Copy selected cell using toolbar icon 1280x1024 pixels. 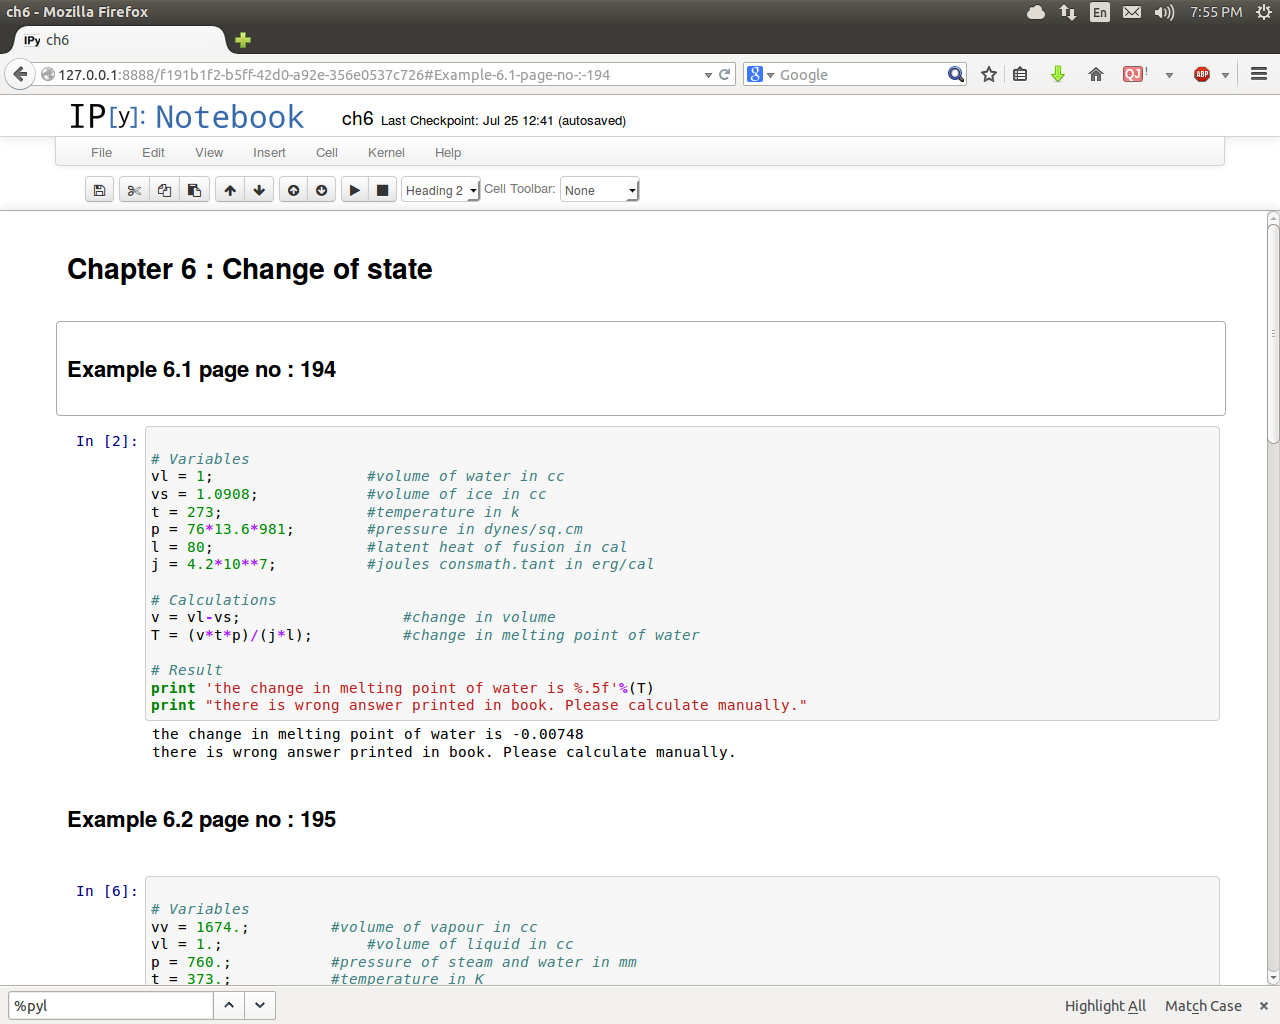click(x=164, y=190)
